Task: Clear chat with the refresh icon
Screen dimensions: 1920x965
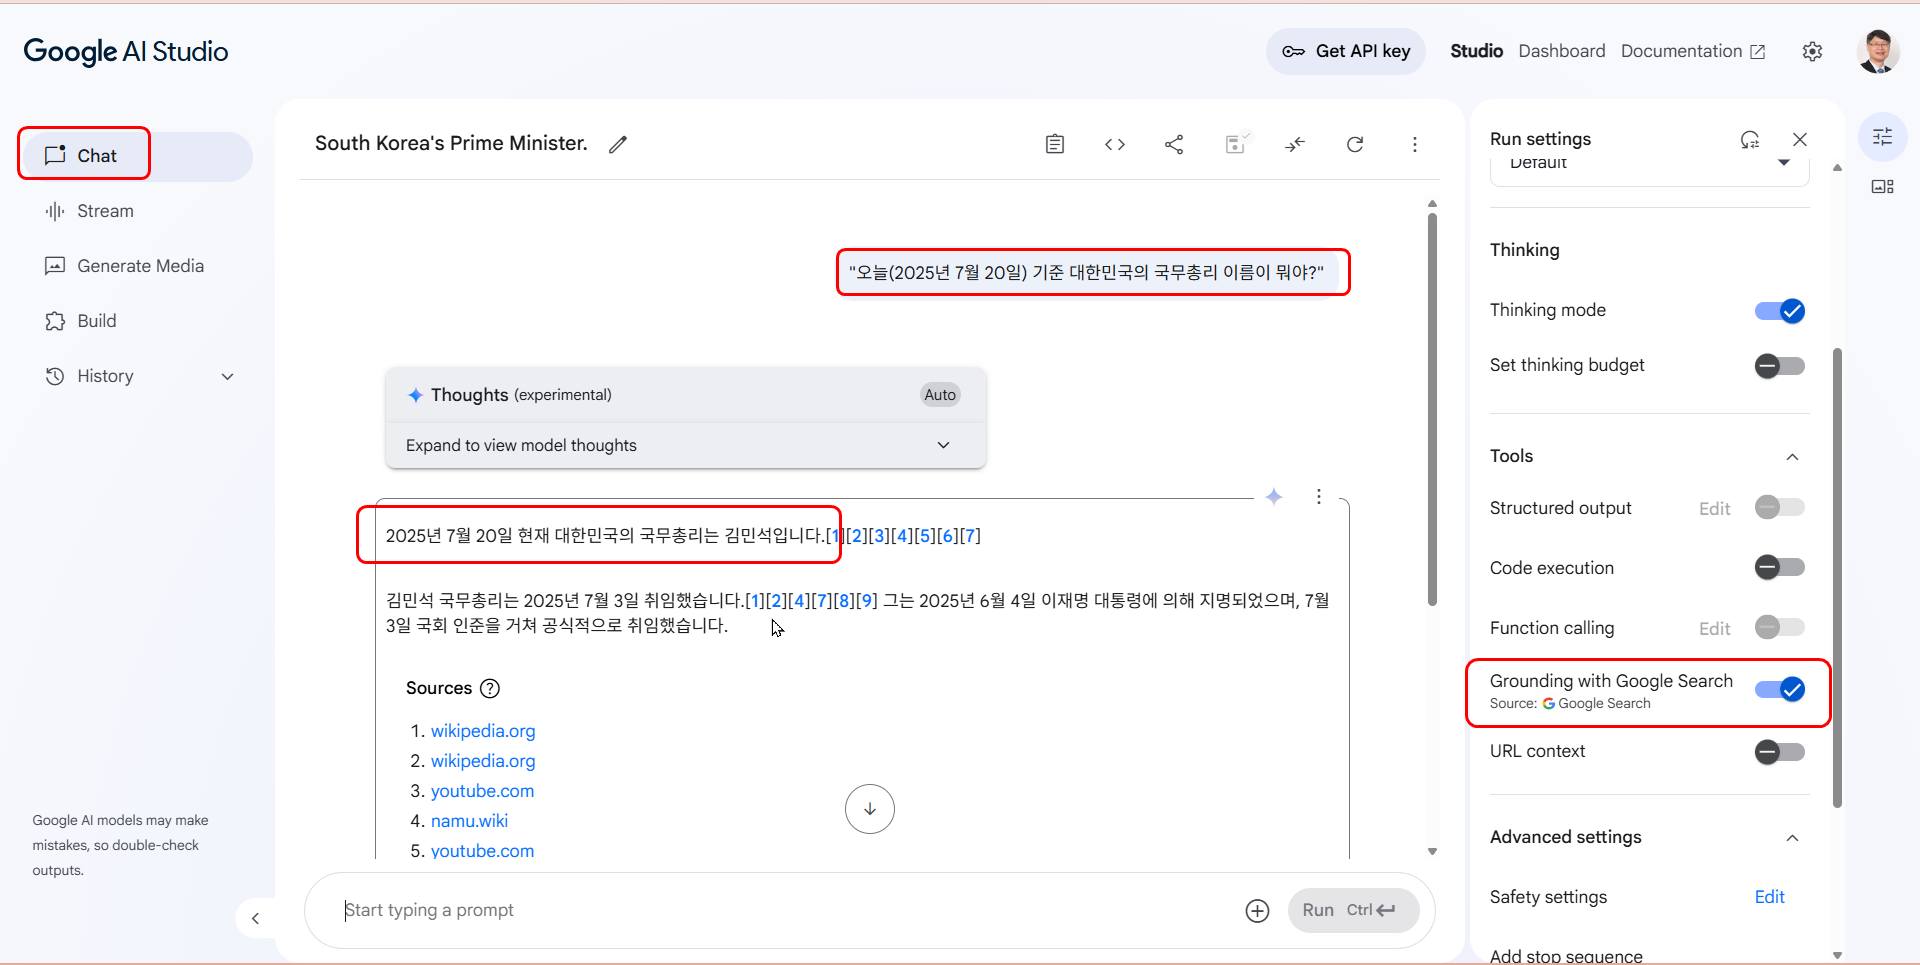Action: coord(1355,144)
